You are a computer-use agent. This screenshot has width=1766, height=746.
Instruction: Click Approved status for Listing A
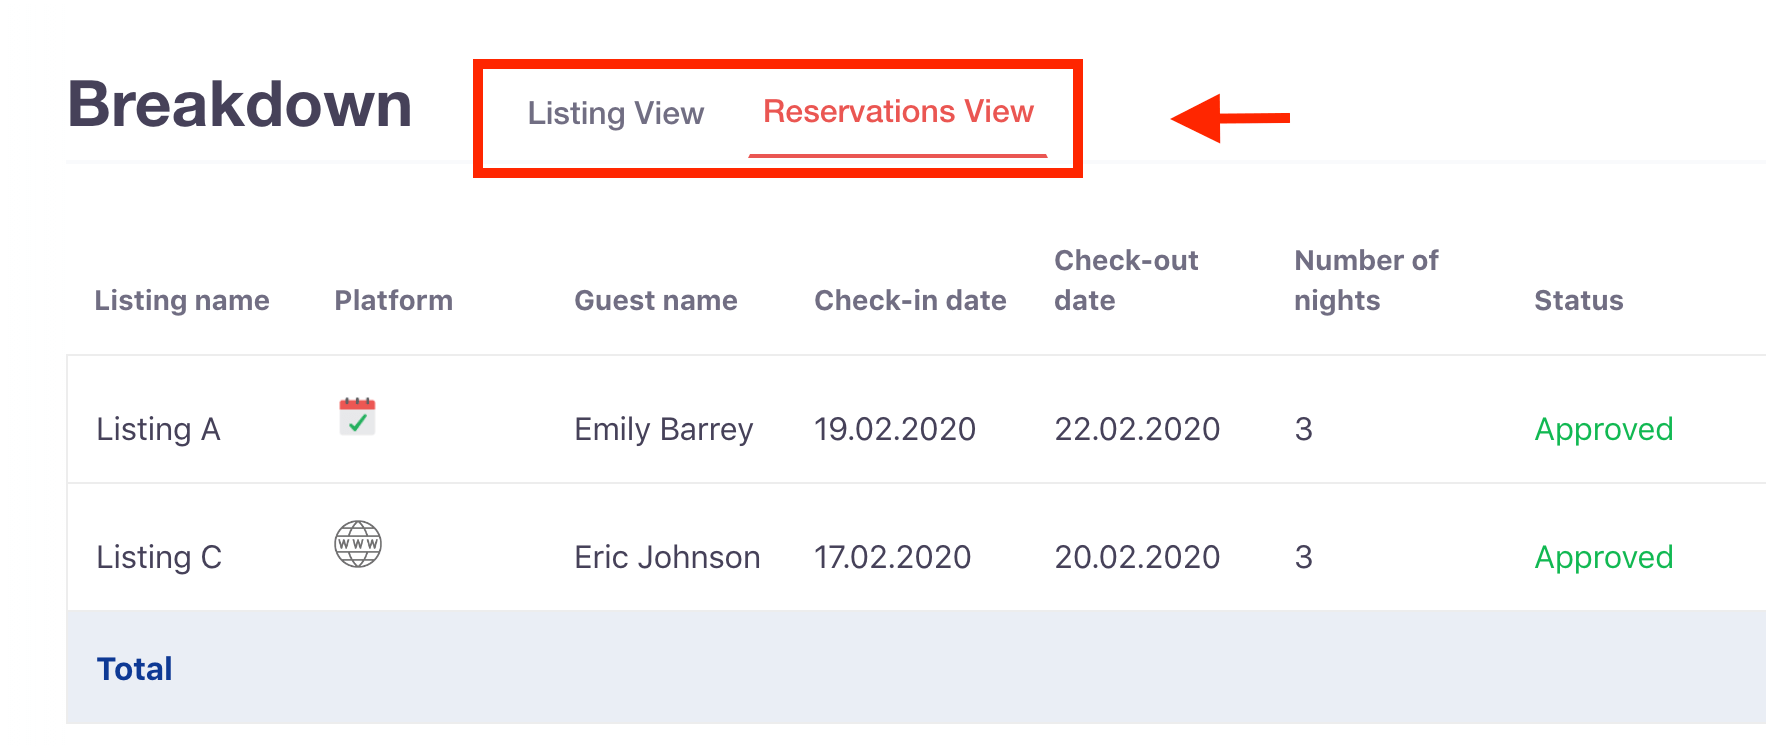click(x=1604, y=429)
